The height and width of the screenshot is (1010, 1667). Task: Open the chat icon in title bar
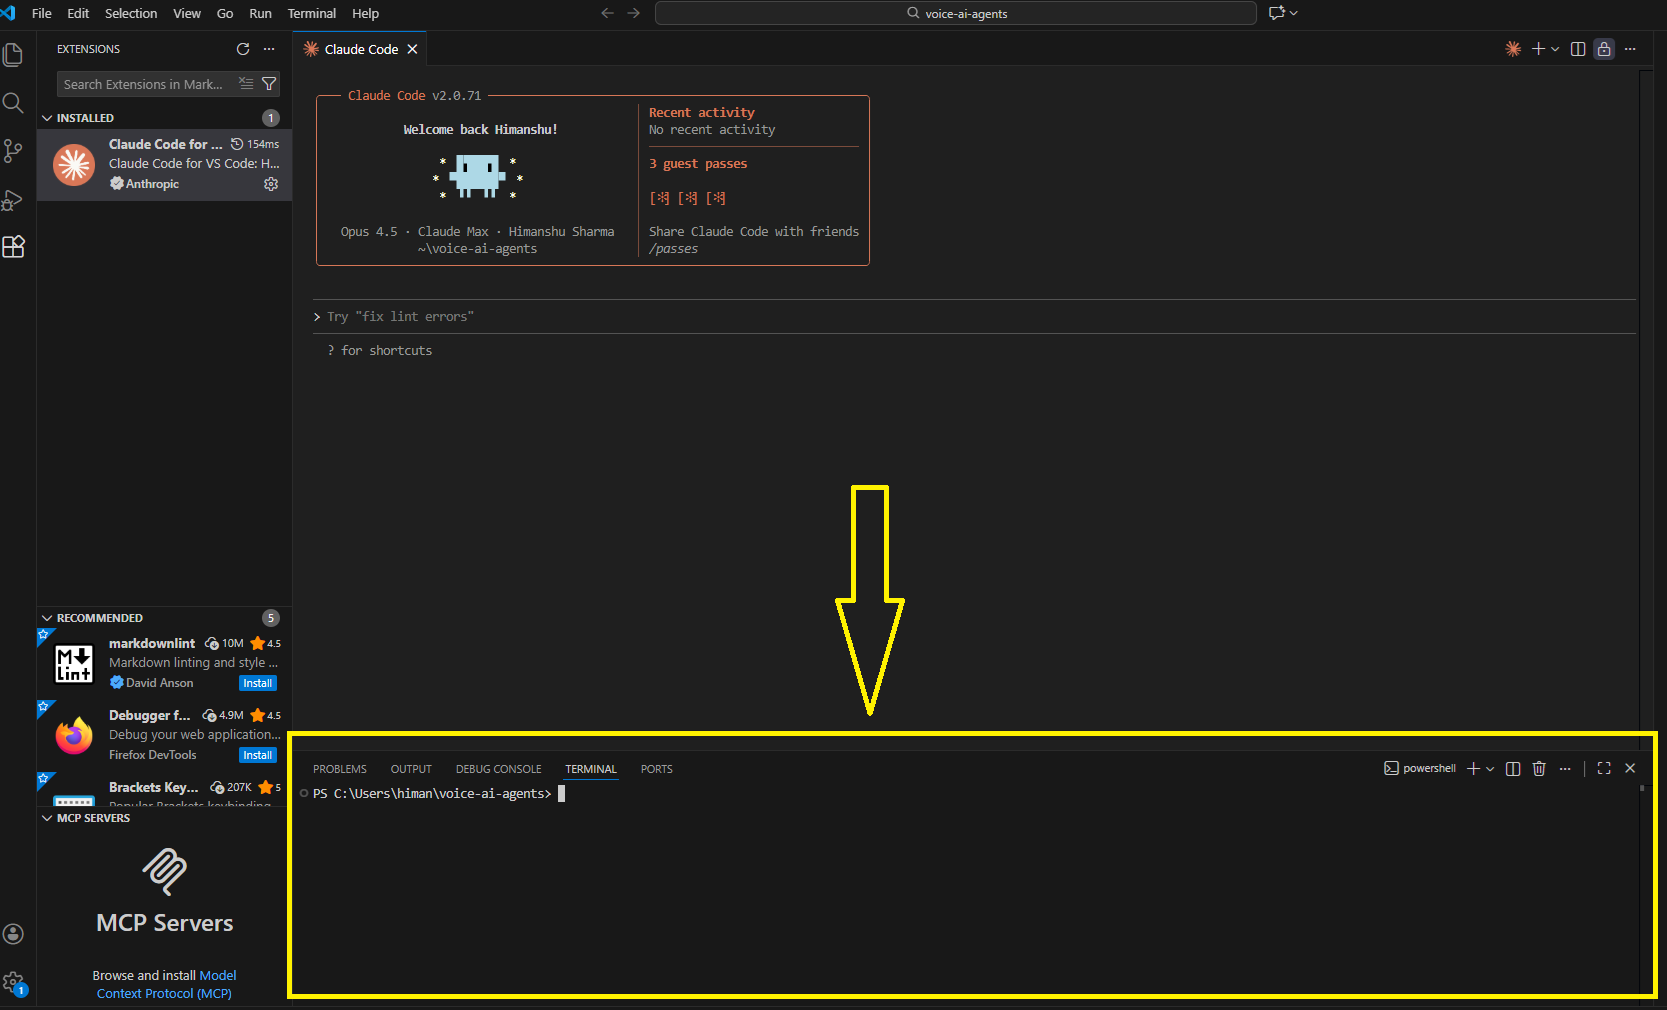1276,13
